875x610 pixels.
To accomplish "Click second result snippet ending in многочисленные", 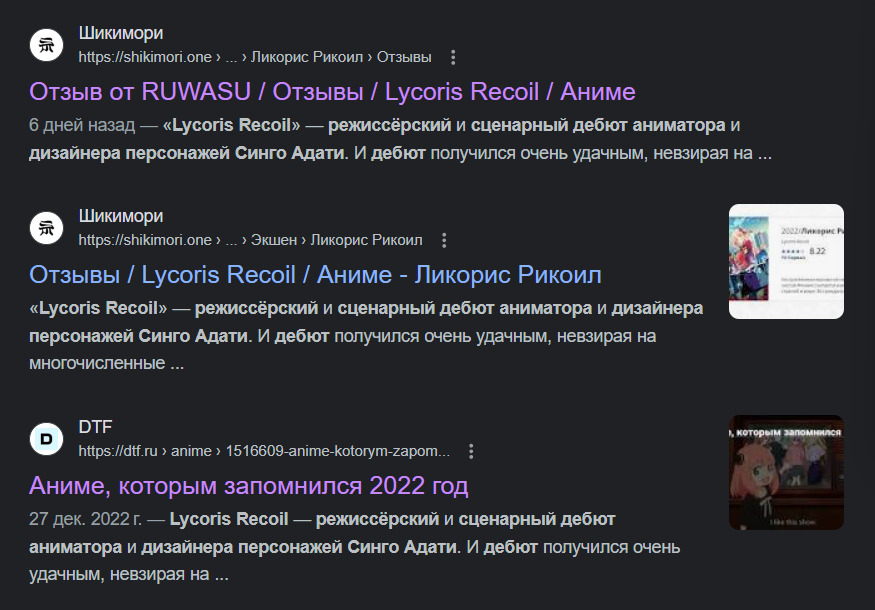I will [366, 335].
